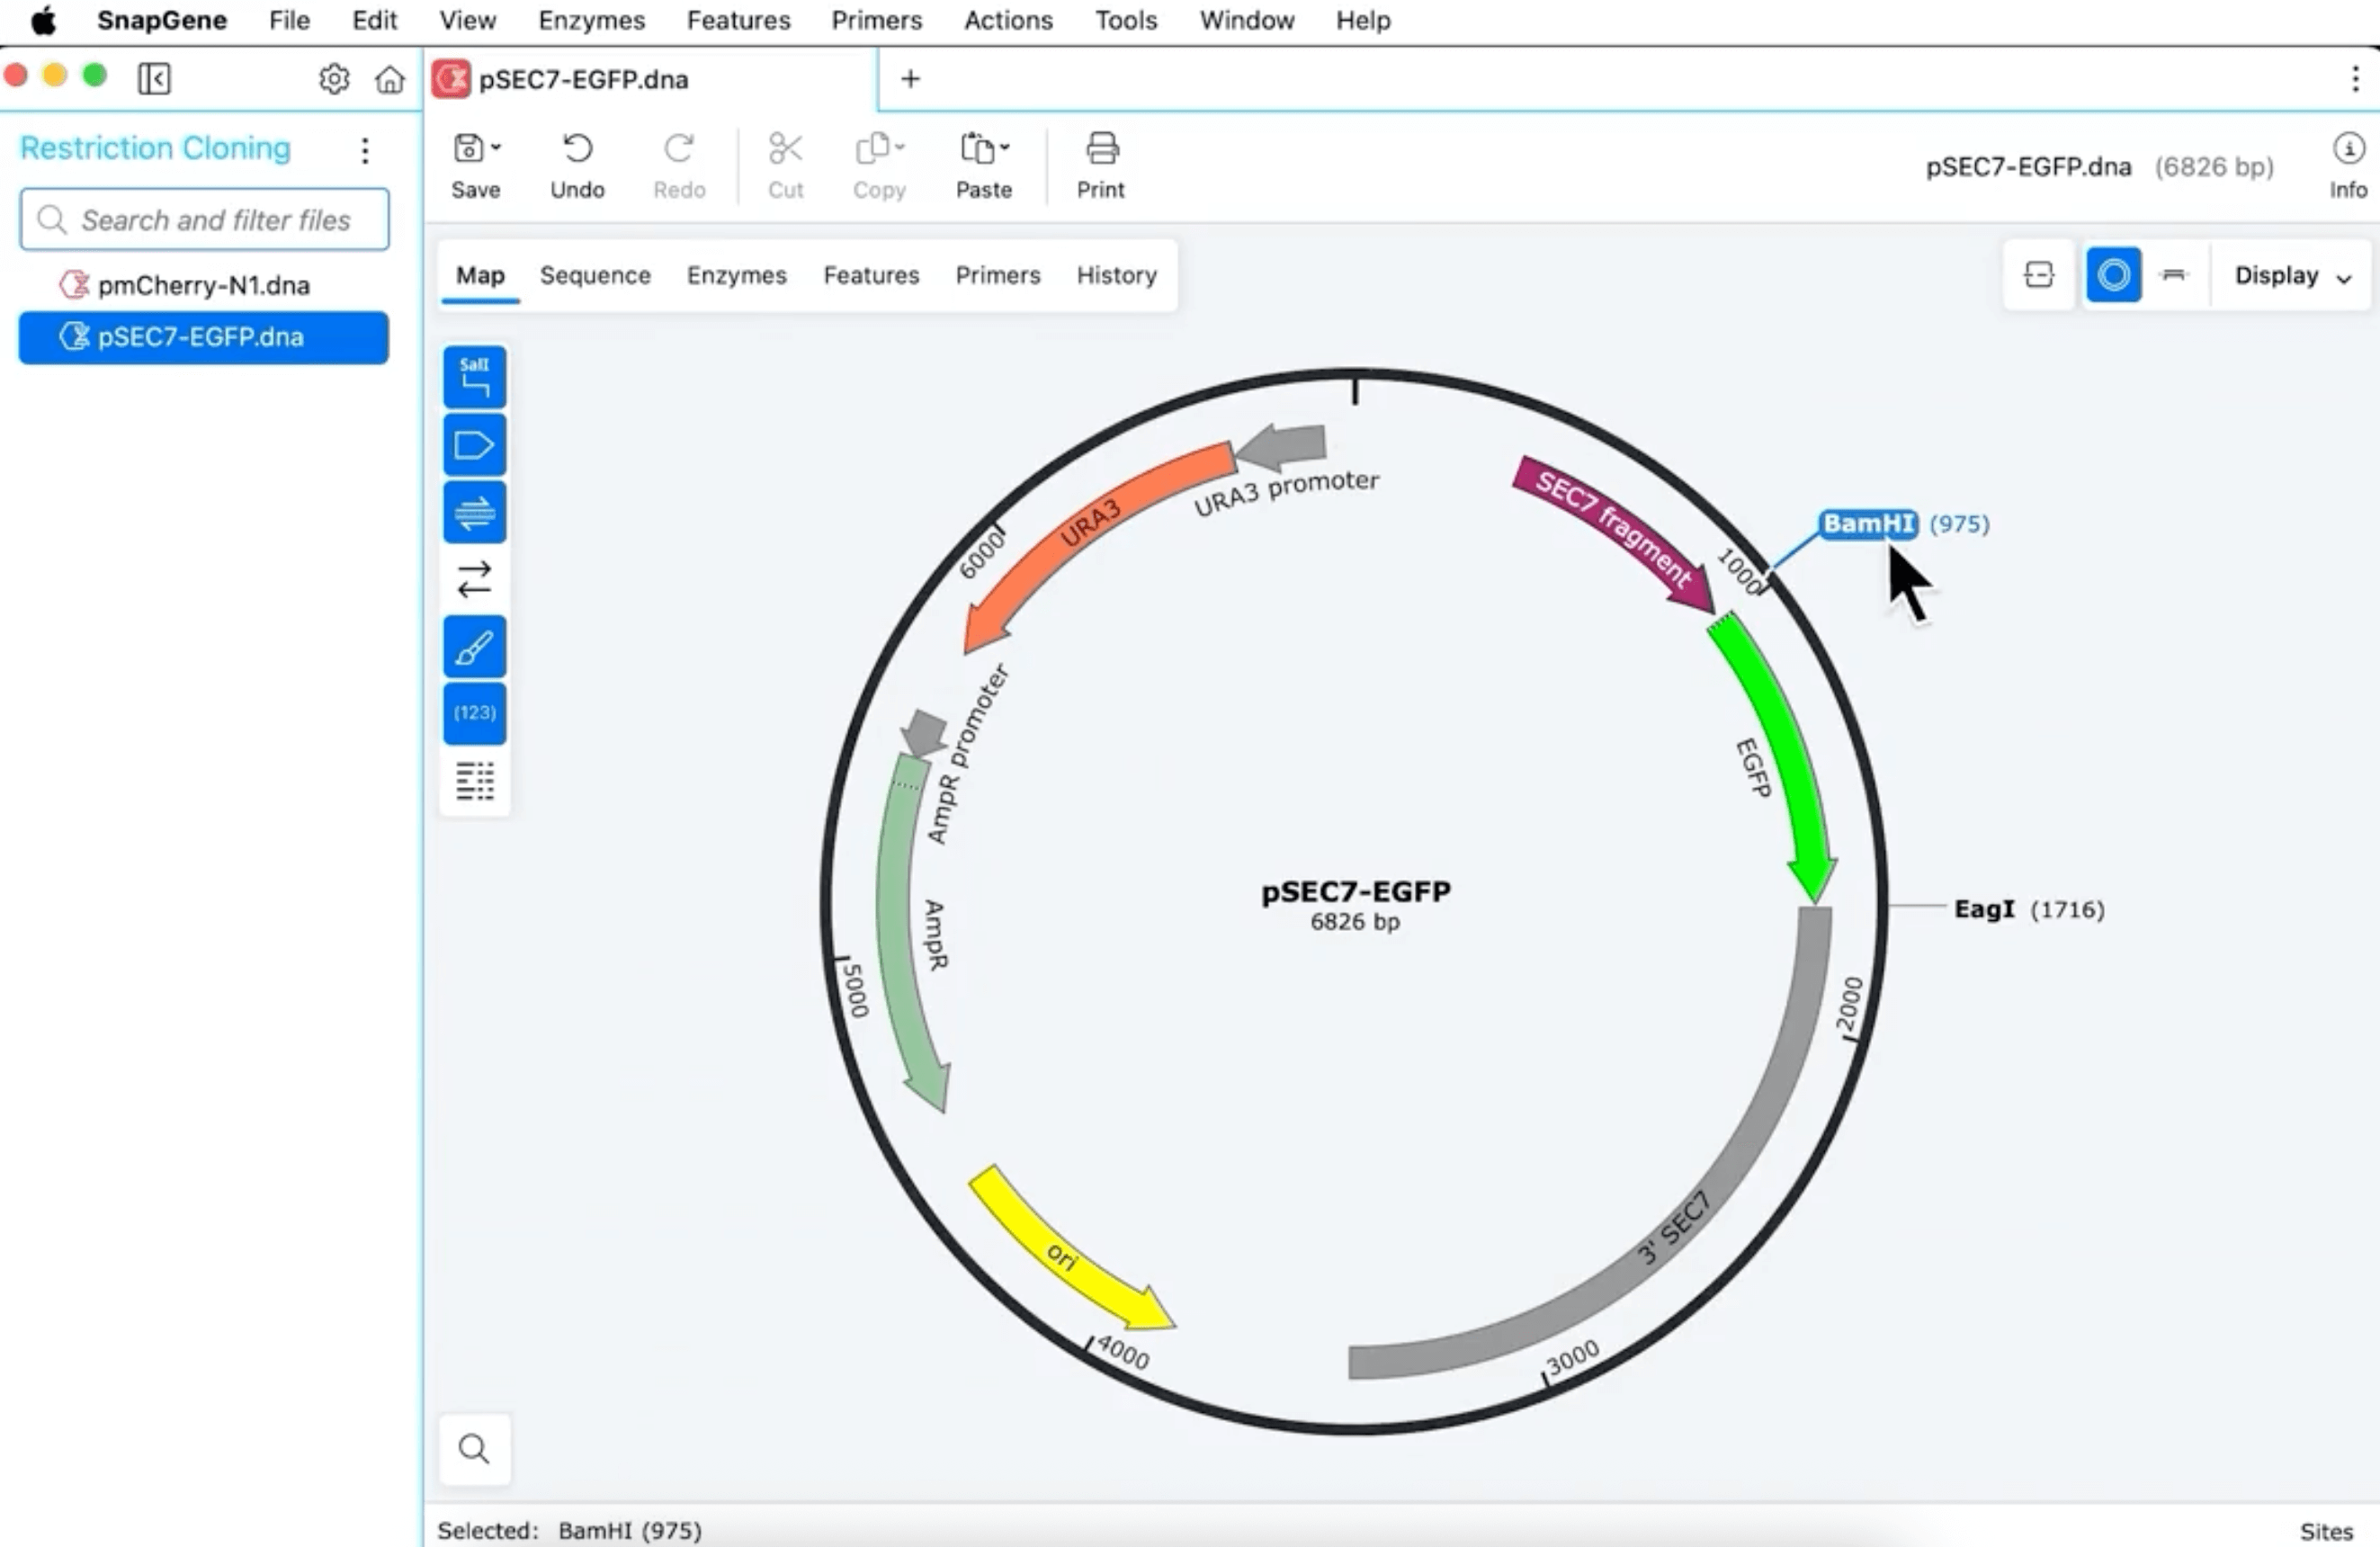Switch to the Sequence tab

pos(594,275)
